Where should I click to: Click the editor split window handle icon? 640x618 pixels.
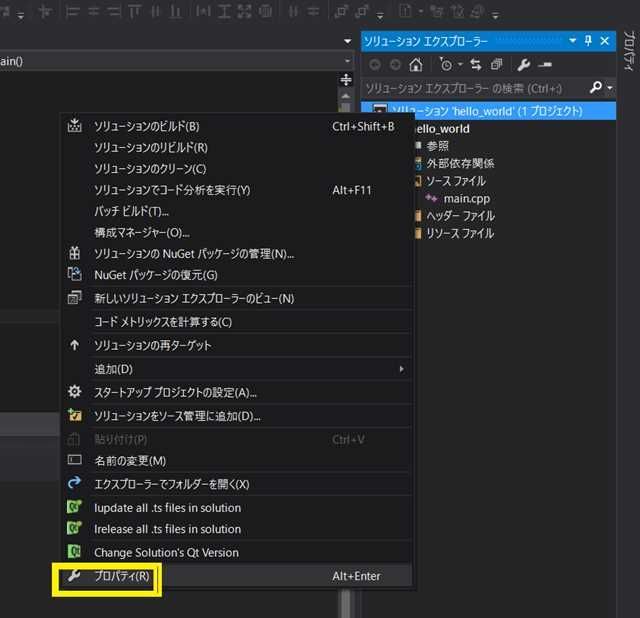click(346, 80)
